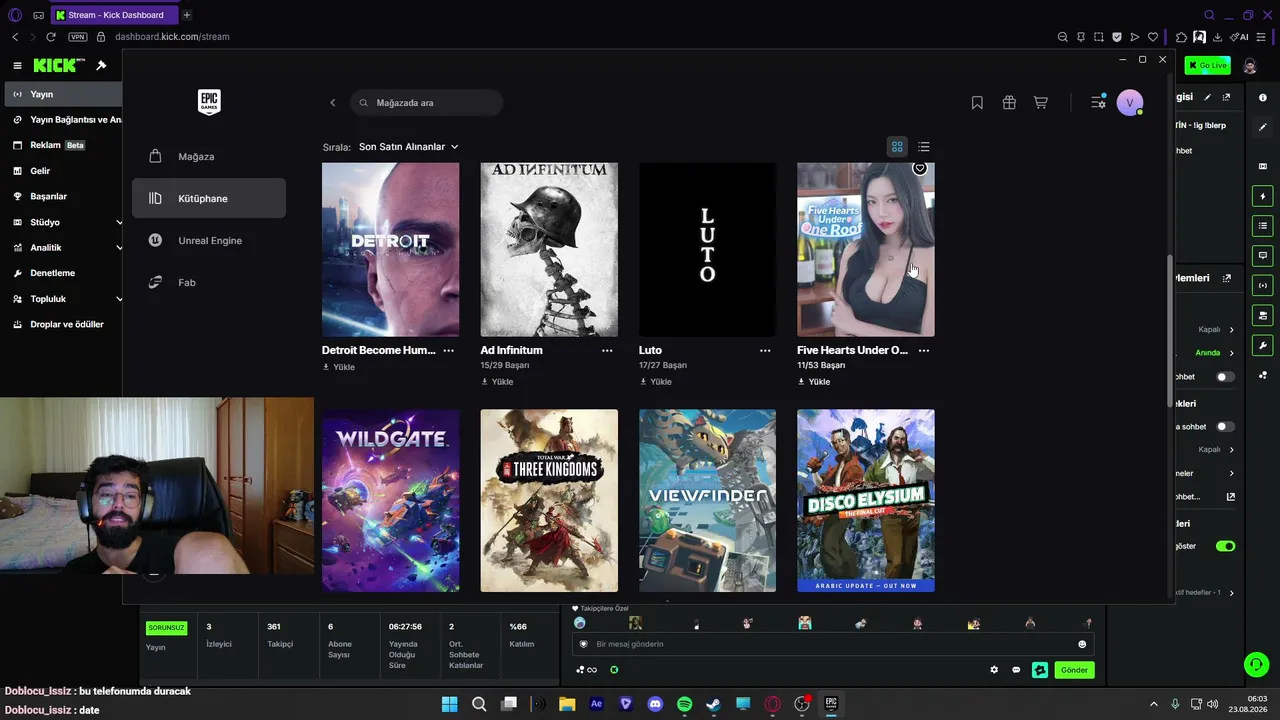Viewport: 1280px width, 720px height.
Task: Open the Viewfinder game thumbnail
Action: 707,500
